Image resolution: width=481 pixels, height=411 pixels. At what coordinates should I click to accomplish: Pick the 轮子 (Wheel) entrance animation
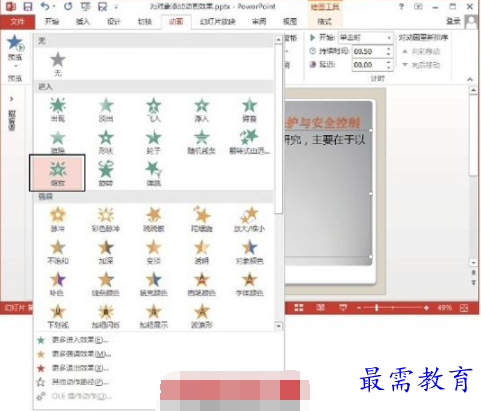(153, 142)
